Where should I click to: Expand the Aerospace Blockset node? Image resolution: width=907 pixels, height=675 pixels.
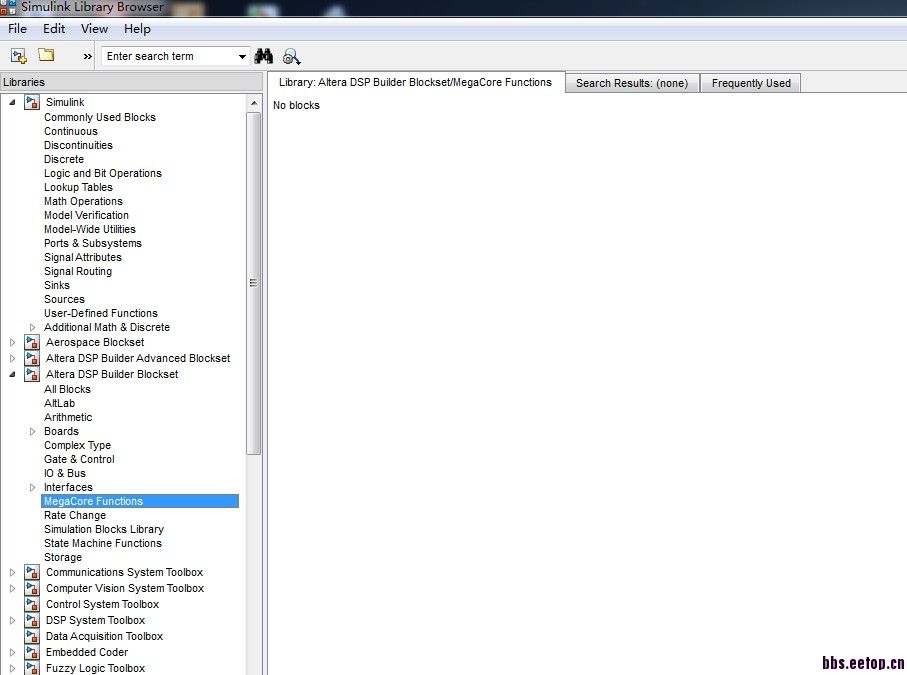coord(12,342)
